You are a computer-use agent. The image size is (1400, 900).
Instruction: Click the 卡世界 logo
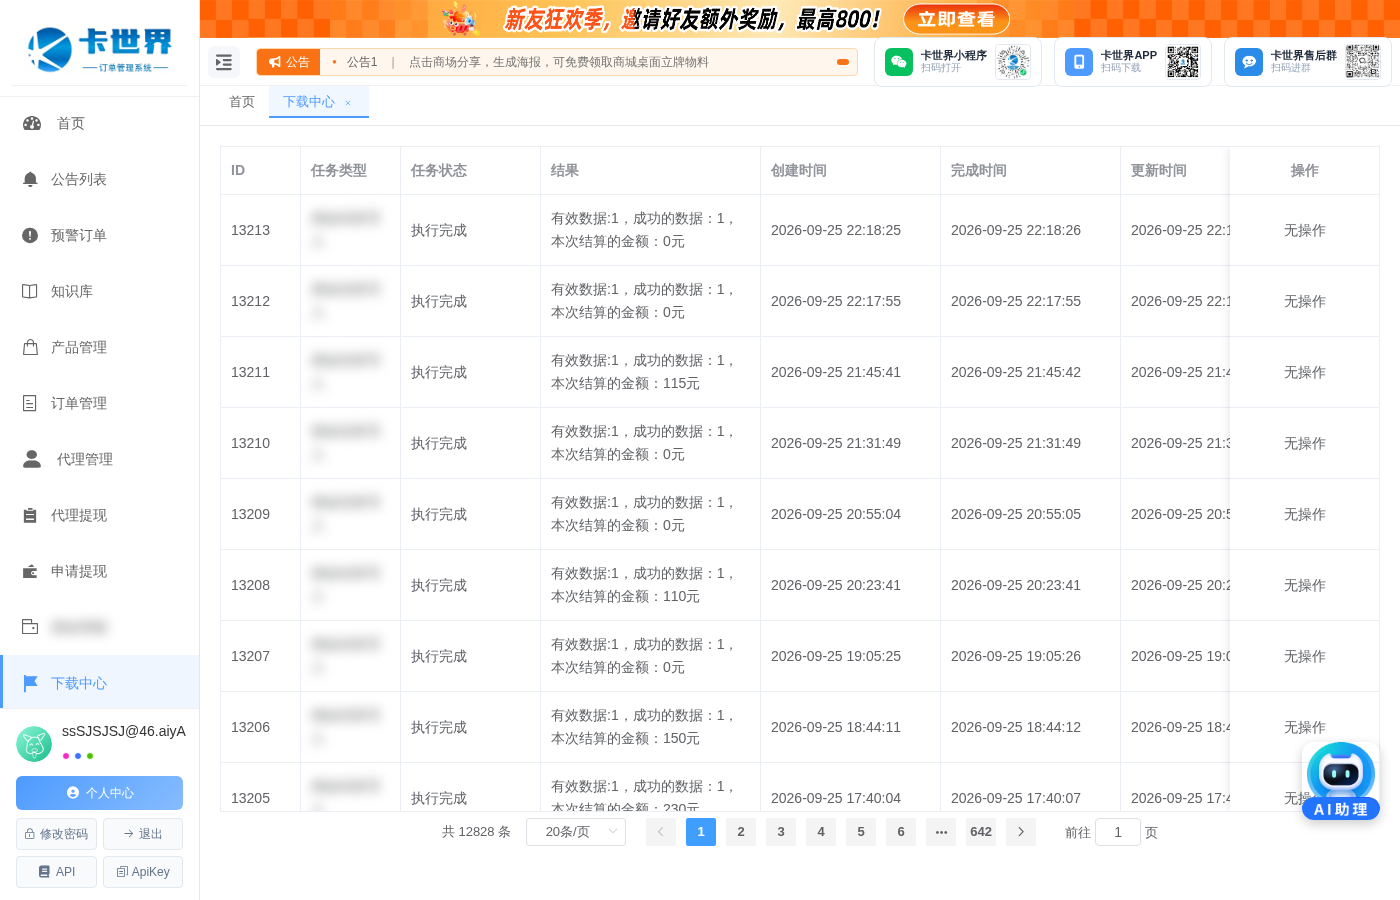tap(99, 49)
